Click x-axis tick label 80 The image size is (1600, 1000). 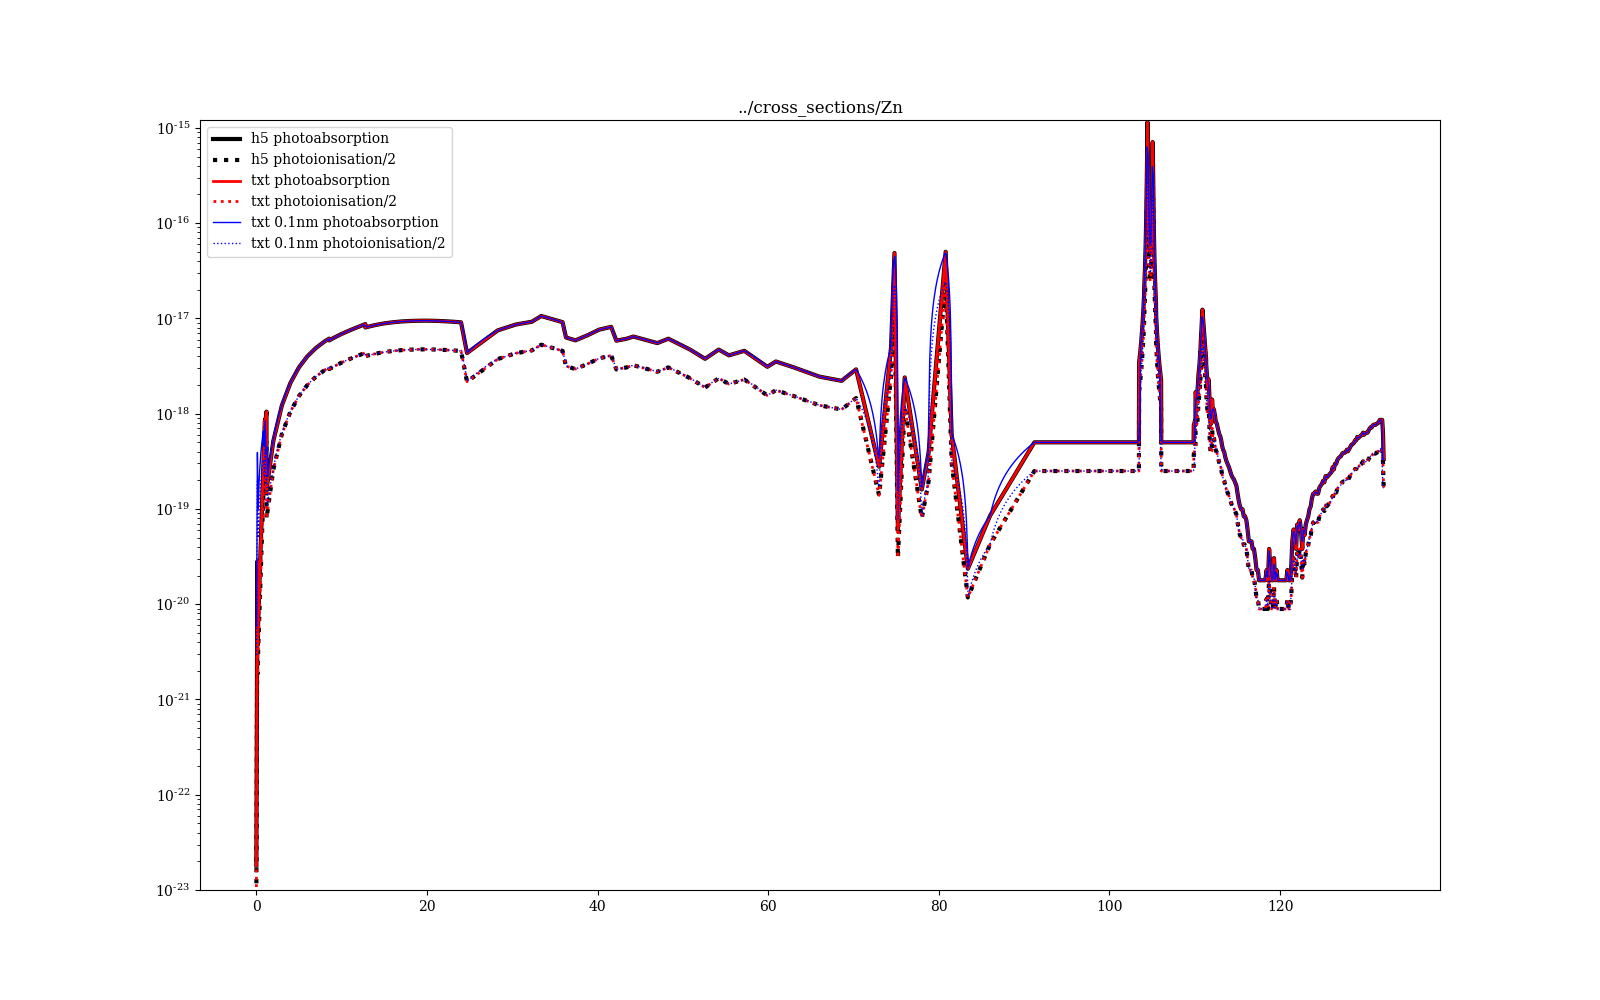[x=938, y=906]
